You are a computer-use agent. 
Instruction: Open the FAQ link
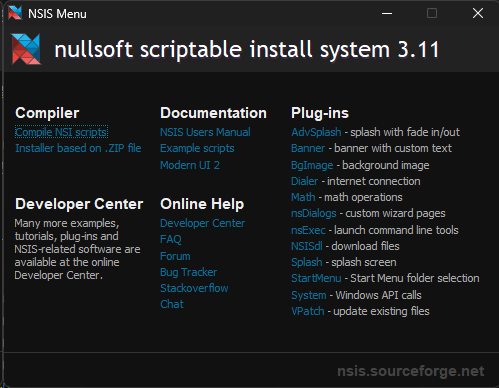[171, 239]
